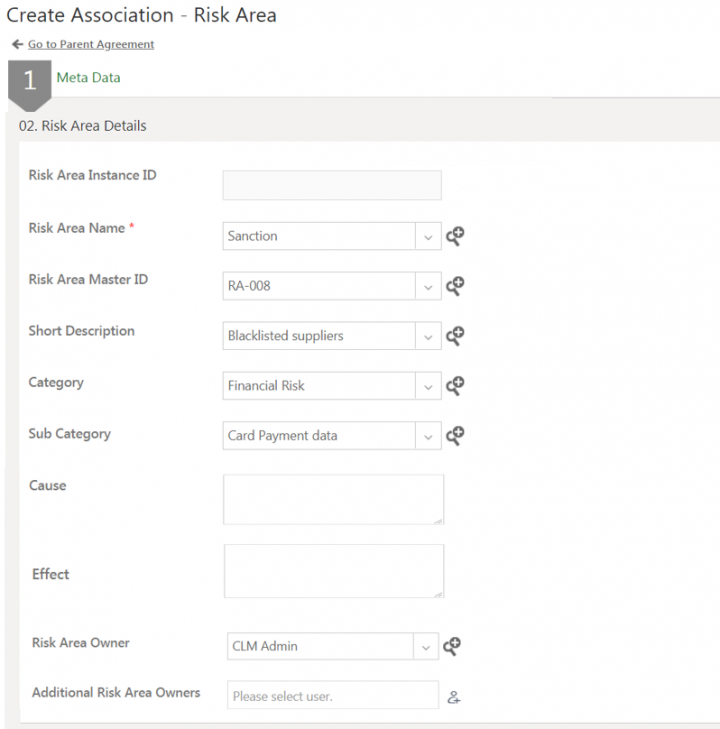This screenshot has width=720, height=729.
Task: Open lookup search next to Short Description
Action: 455,336
